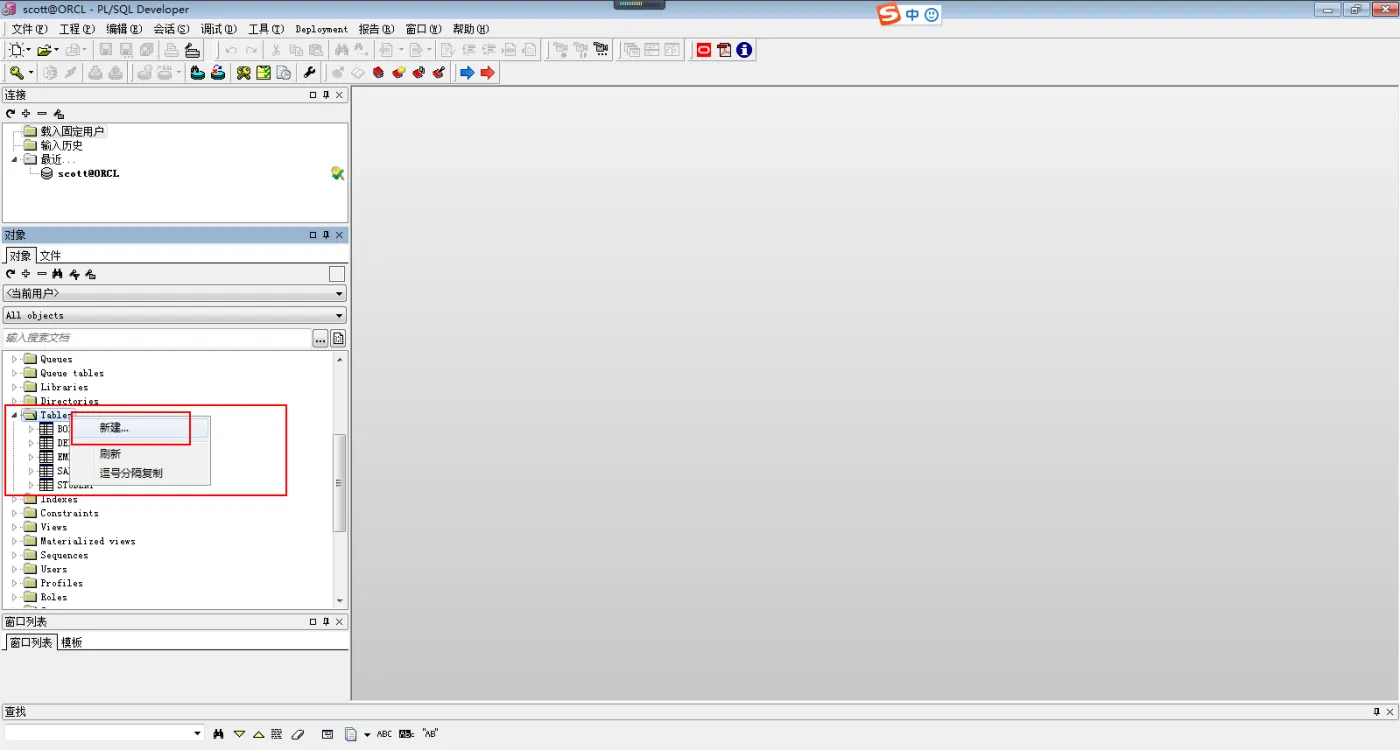The image size is (1400, 750).
Task: Click binoculars icon in the find bar
Action: 218,734
